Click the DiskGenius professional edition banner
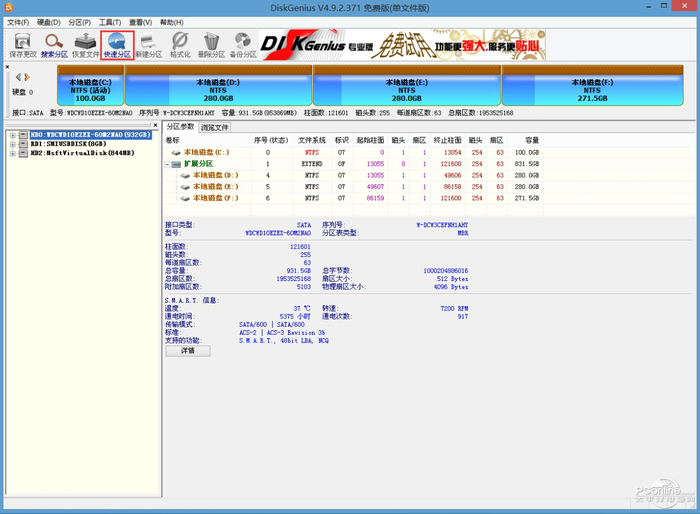The image size is (700, 514). click(x=402, y=45)
